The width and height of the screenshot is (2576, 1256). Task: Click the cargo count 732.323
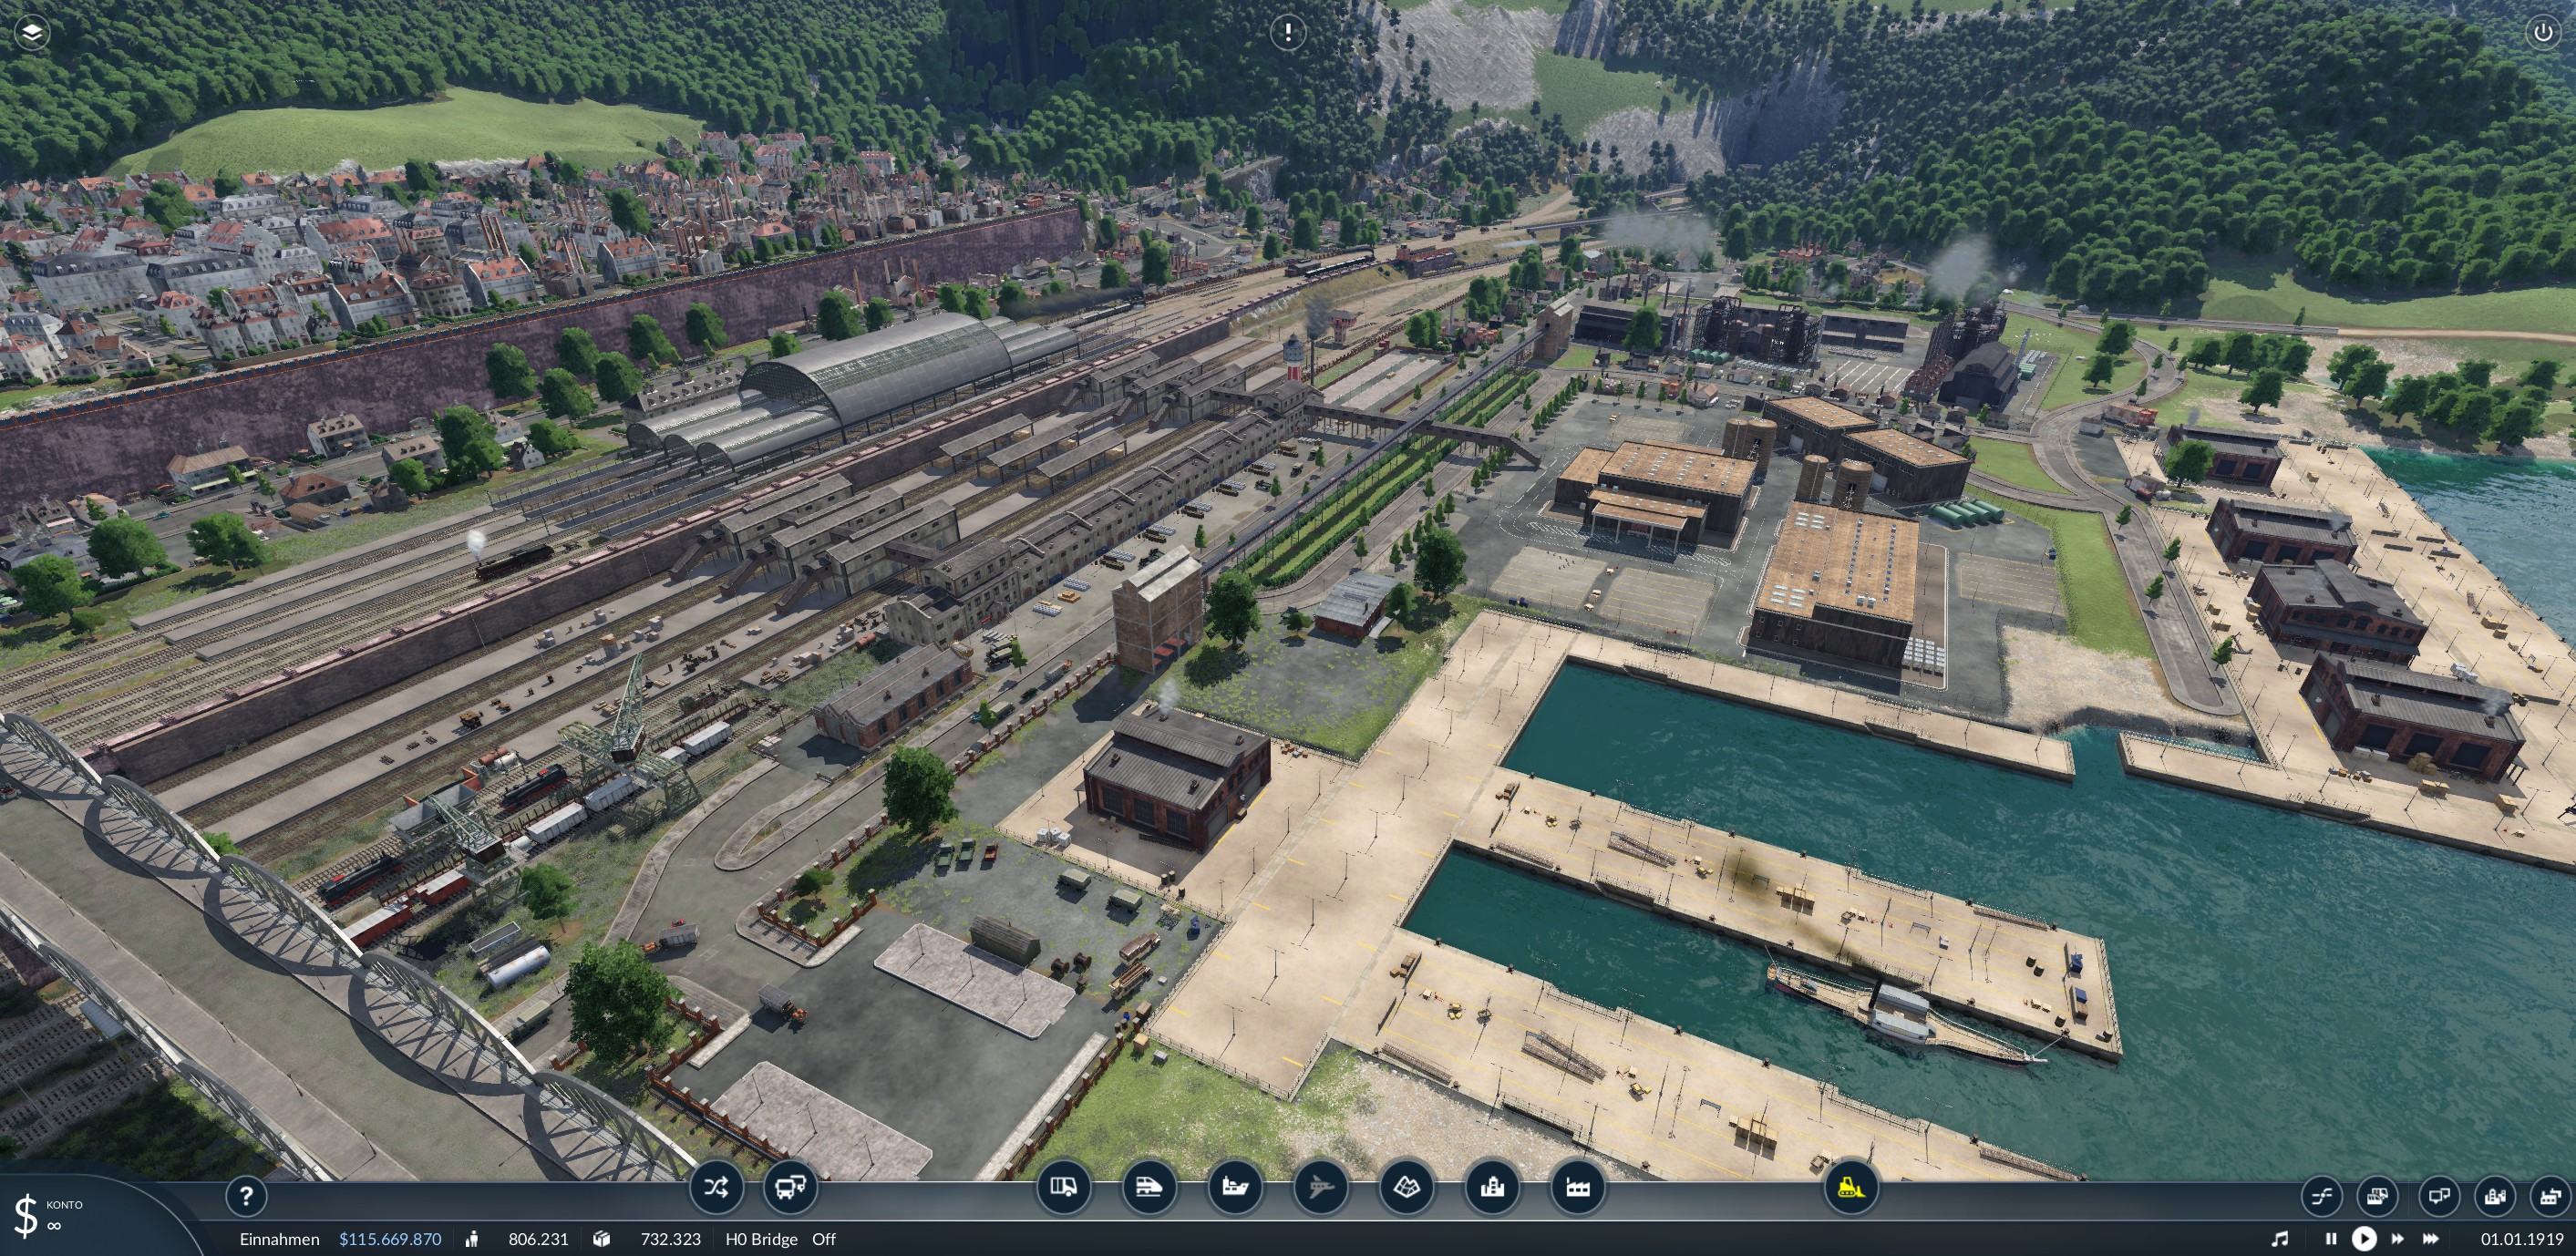click(x=670, y=1239)
